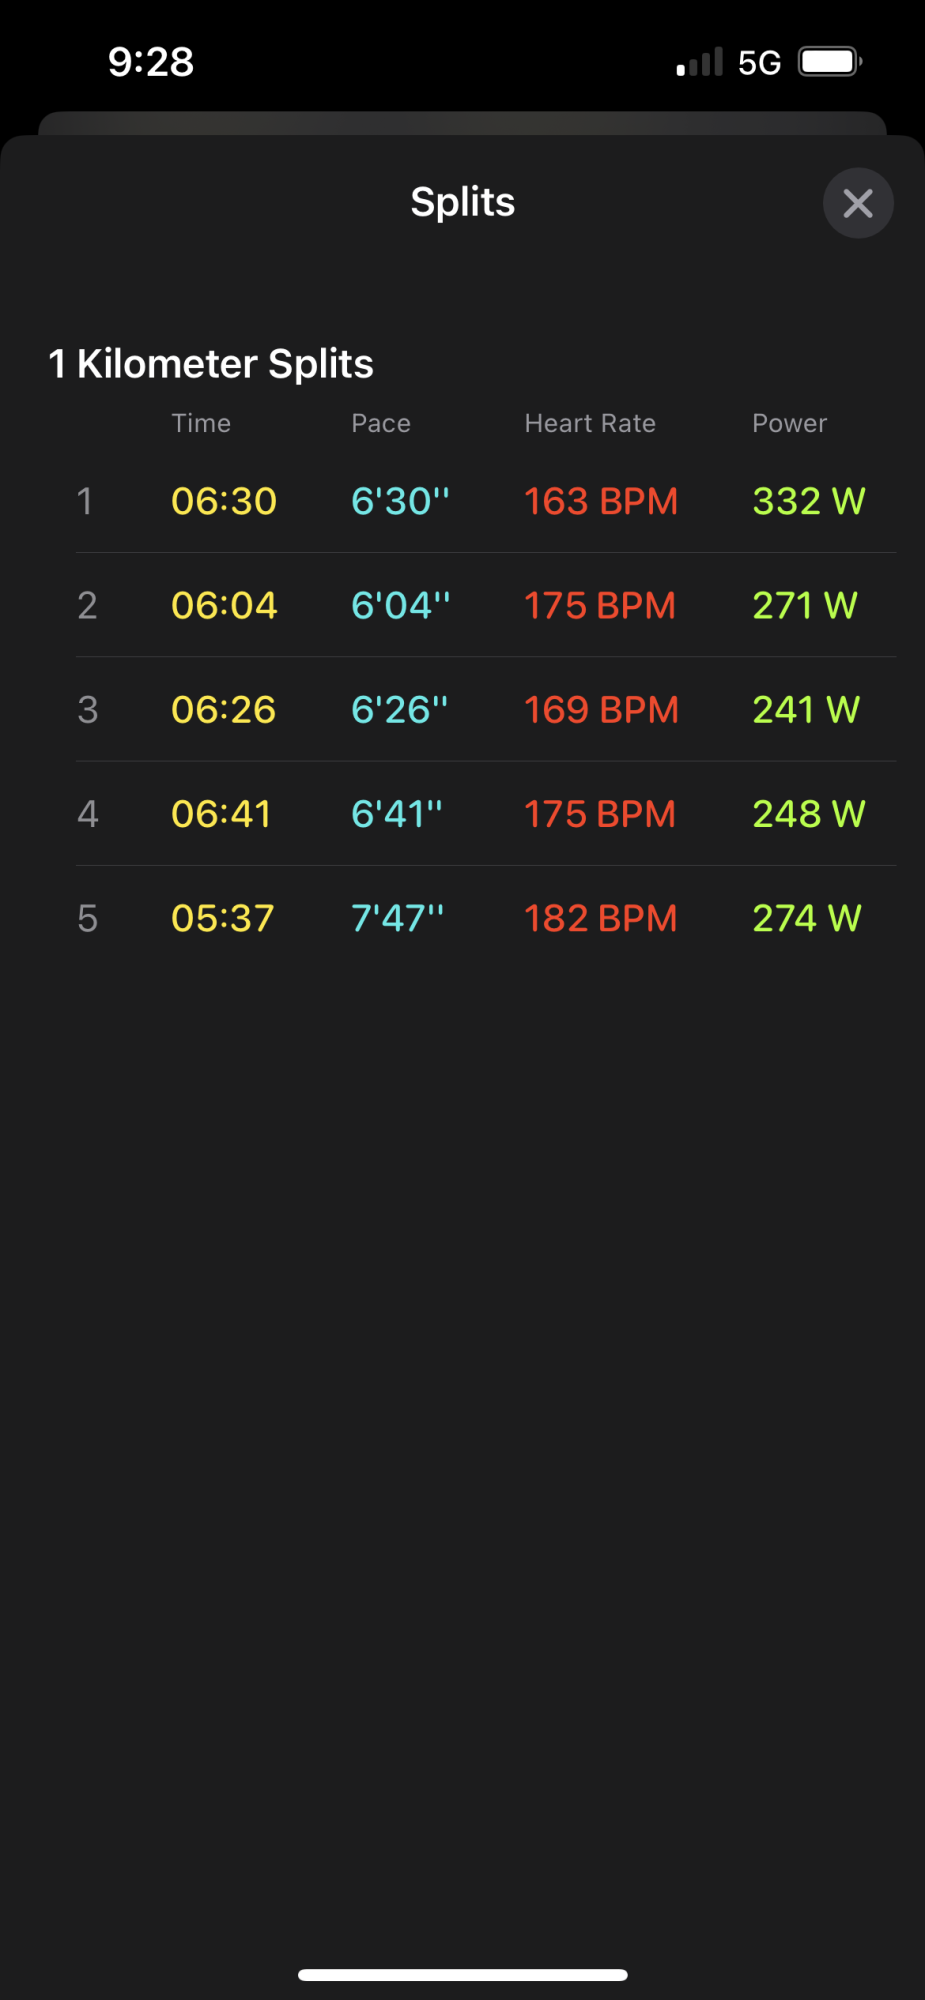Tap the 1 Kilometer Splits section header
The width and height of the screenshot is (925, 2000).
pos(211,364)
